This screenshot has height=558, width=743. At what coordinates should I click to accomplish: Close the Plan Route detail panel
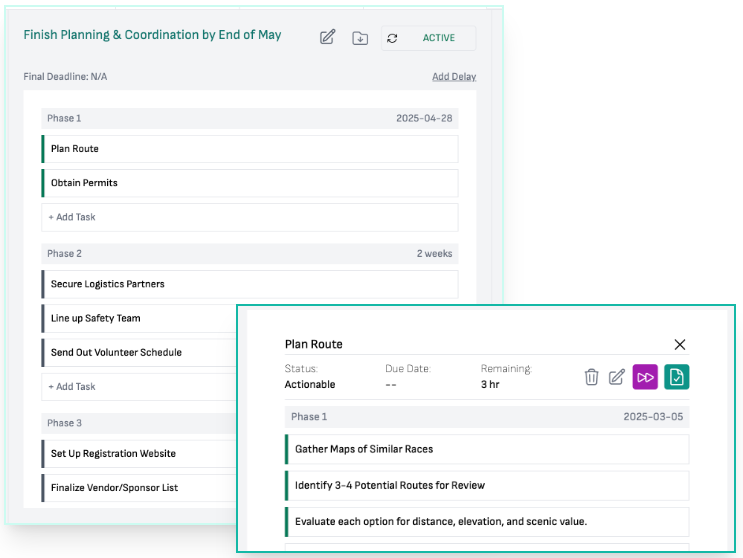pyautogui.click(x=680, y=344)
